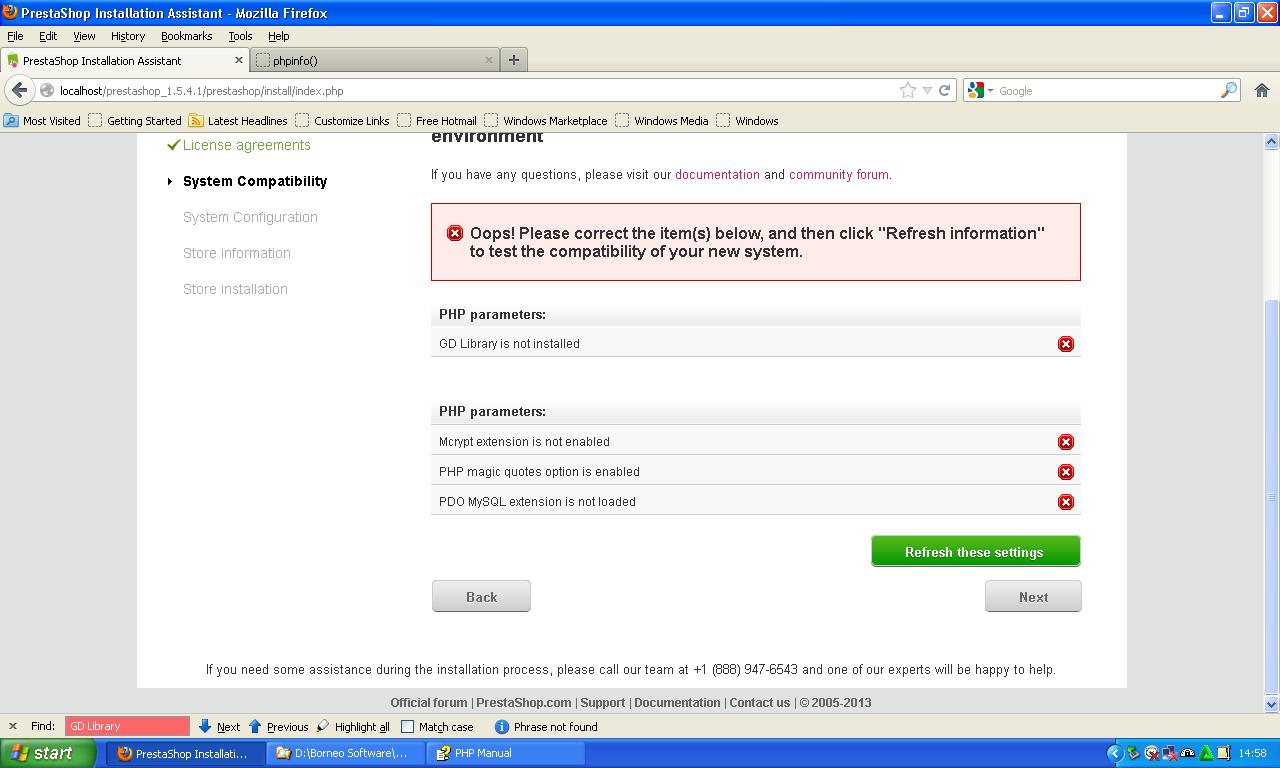
Task: Find previous match with the up arrow
Action: tap(278, 727)
